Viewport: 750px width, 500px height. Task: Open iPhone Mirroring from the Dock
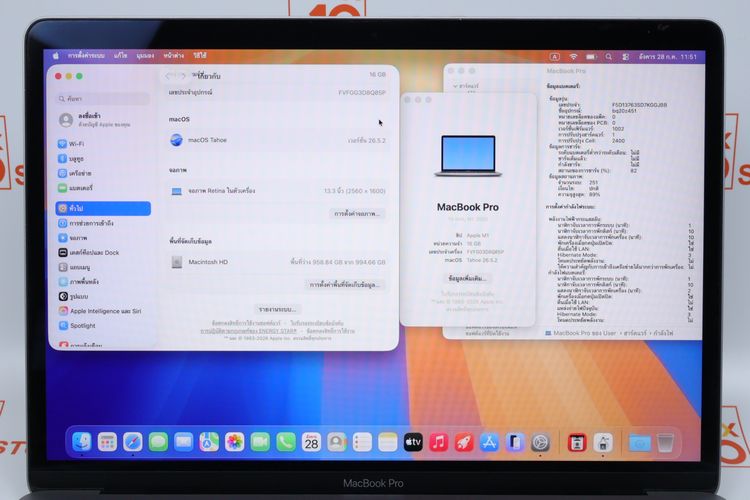[x=515, y=442]
